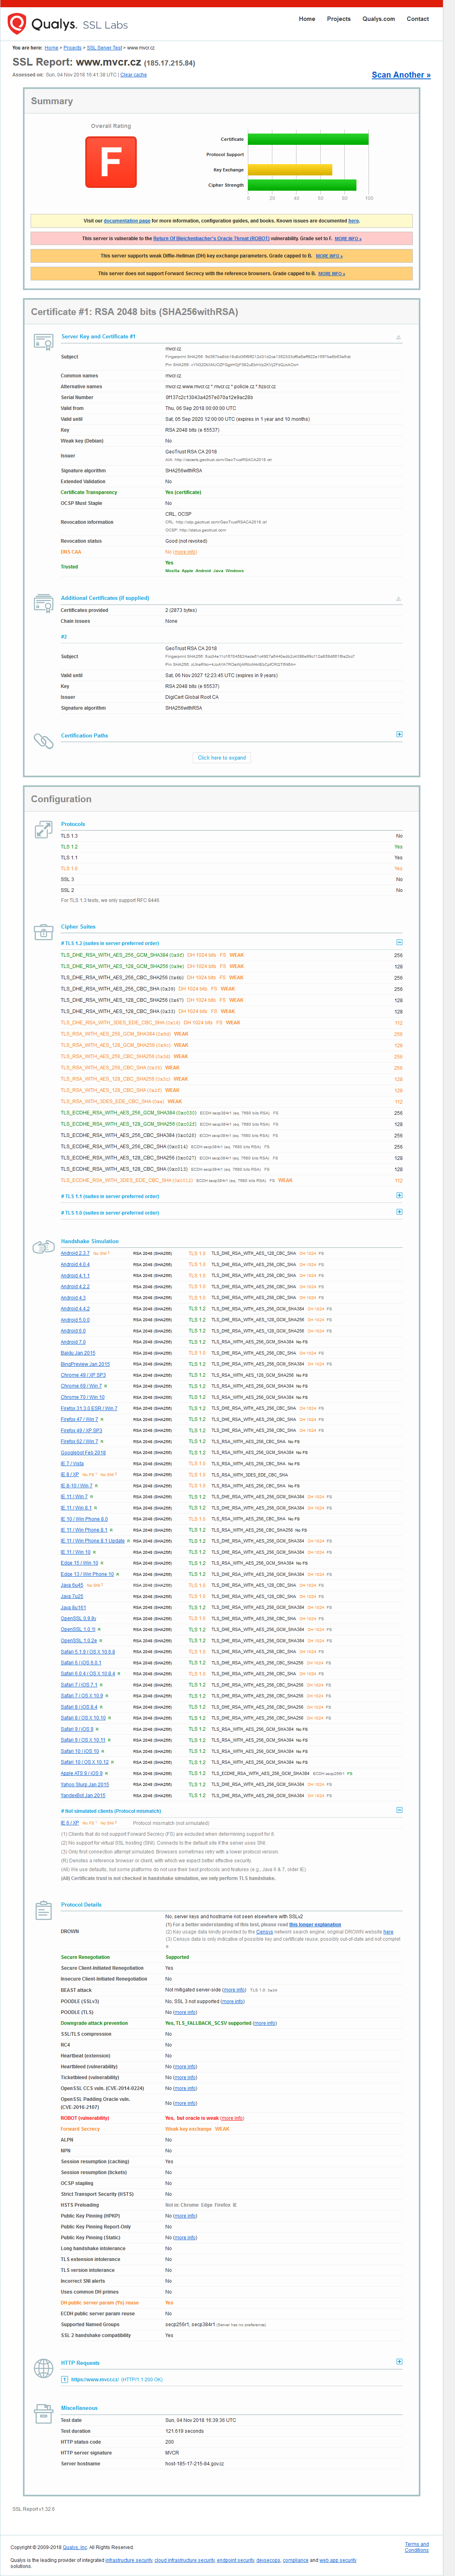This screenshot has width=455, height=2576.
Task: Select the 'Certificate Transparency' row label
Action: point(89,492)
